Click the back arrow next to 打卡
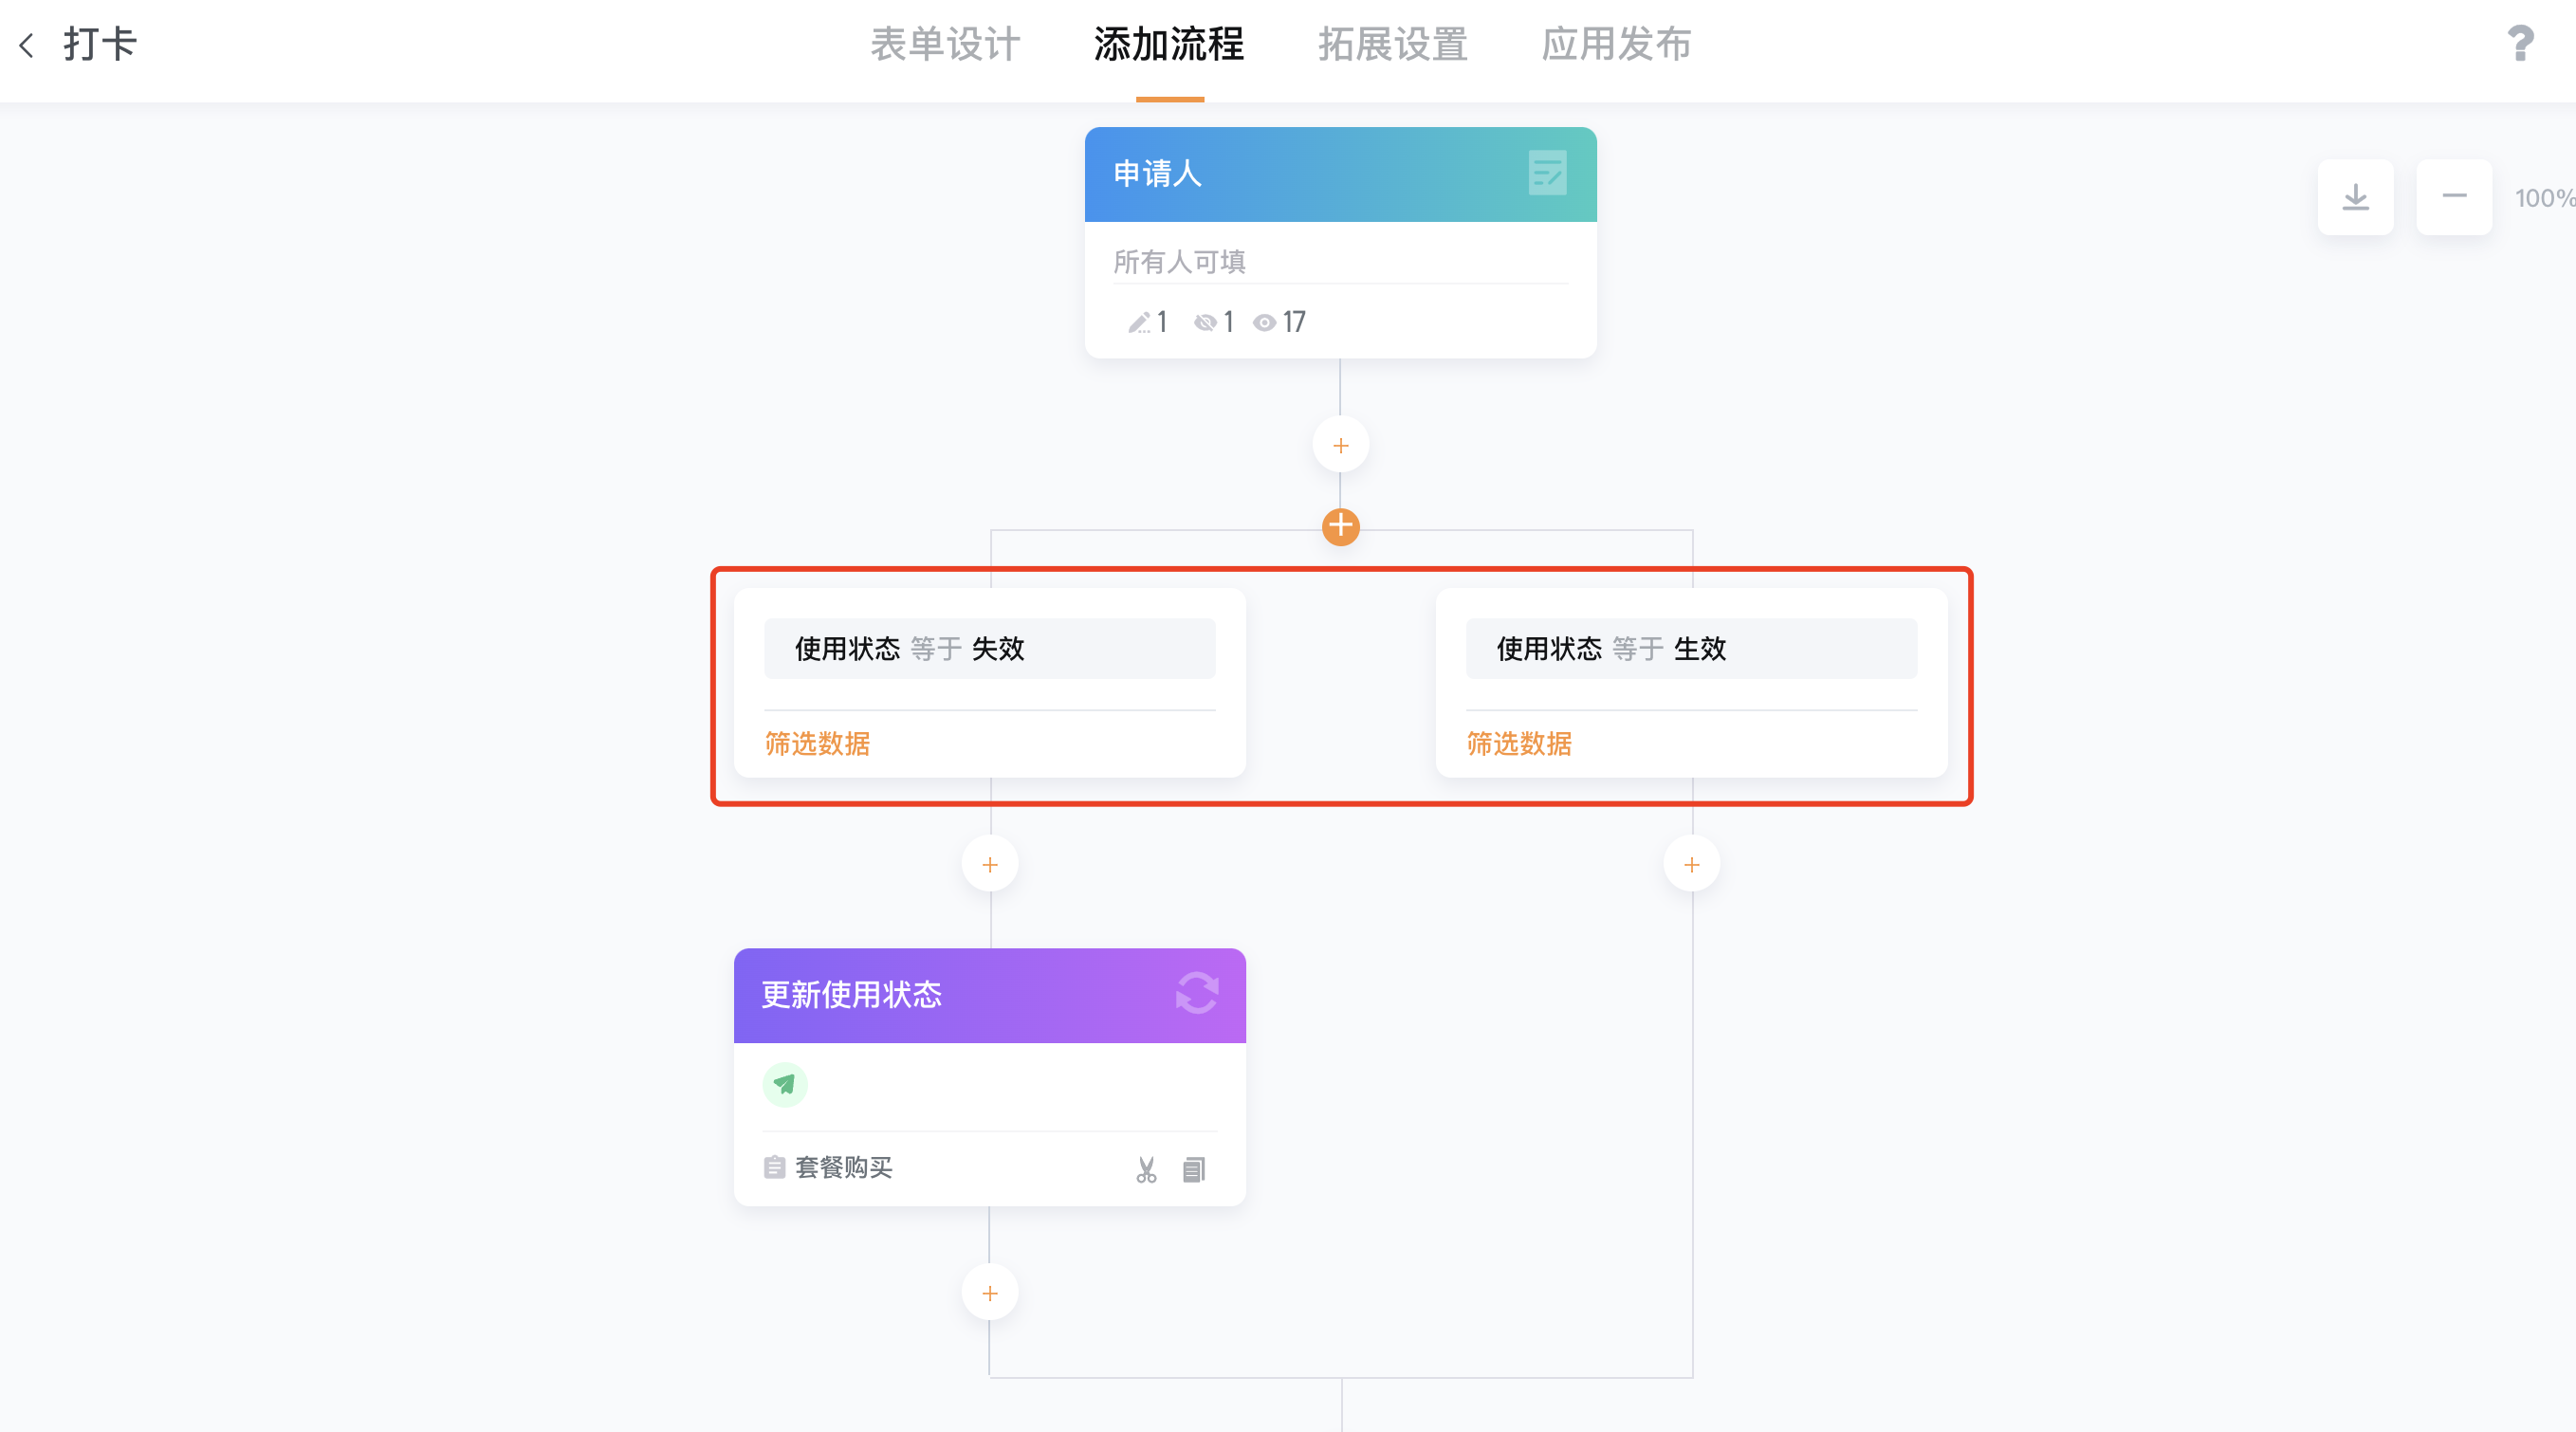The image size is (2576, 1432). coord(27,45)
